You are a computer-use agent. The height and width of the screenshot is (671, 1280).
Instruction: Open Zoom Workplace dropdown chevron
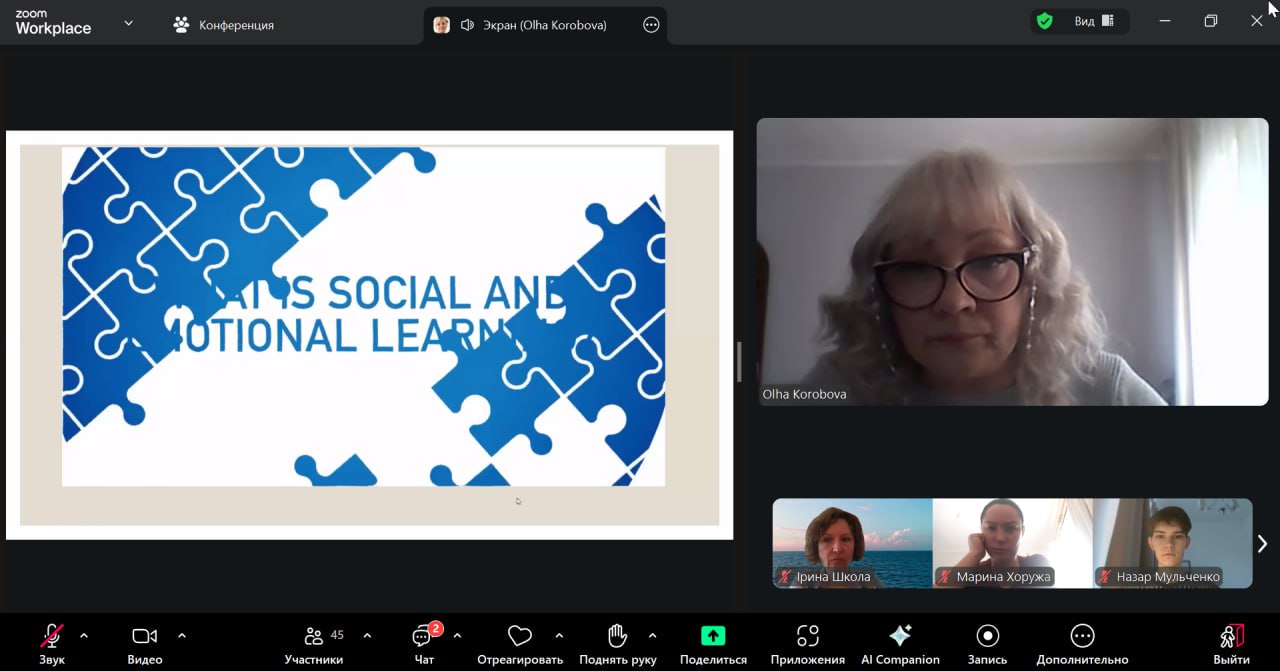click(x=128, y=23)
